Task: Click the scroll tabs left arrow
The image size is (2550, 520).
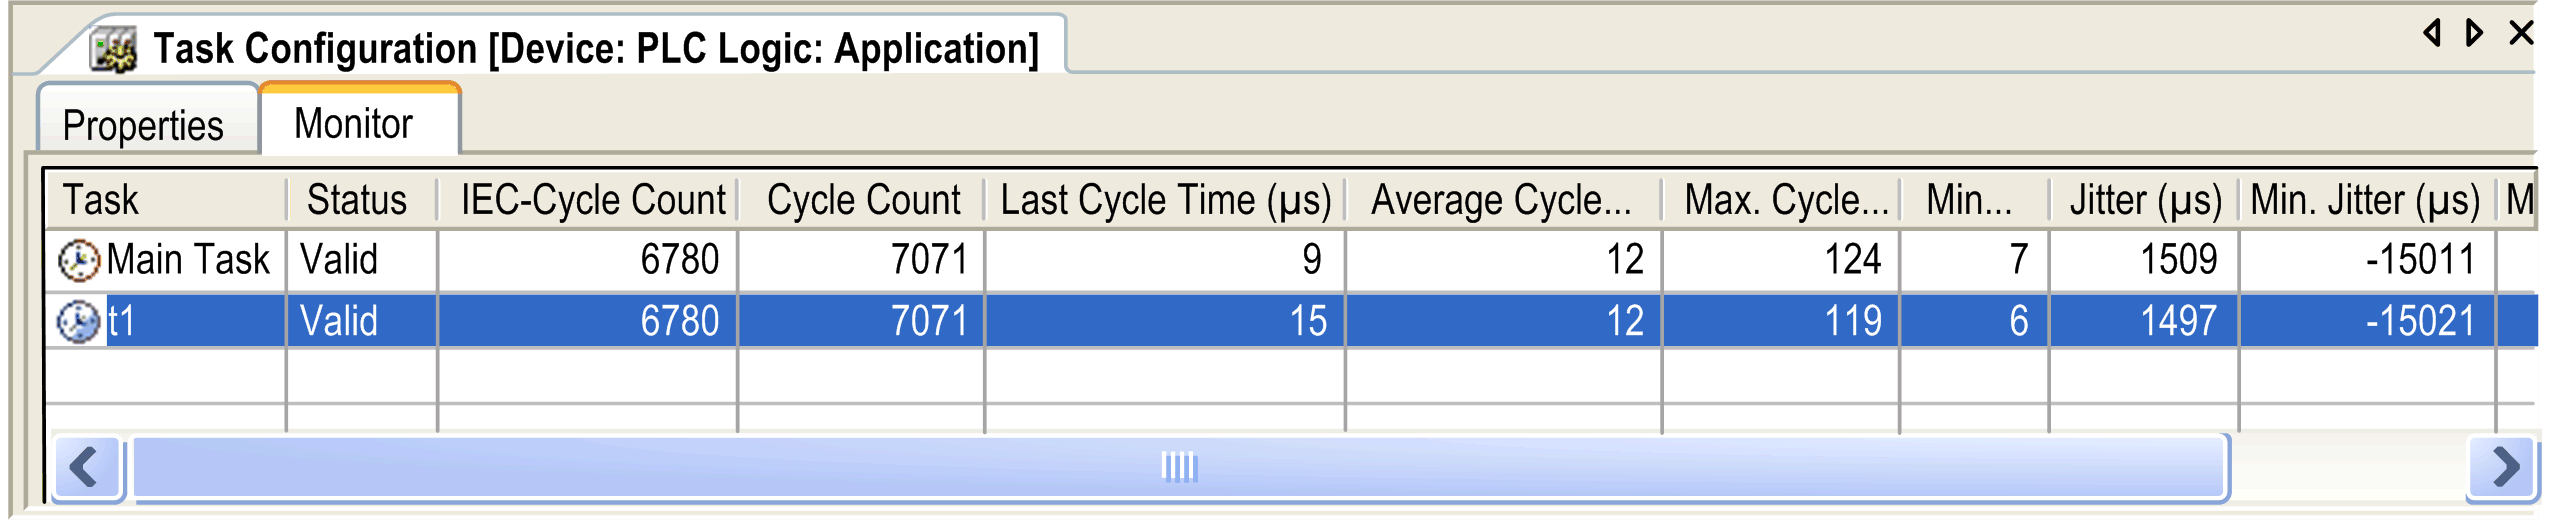Action: click(x=2432, y=33)
